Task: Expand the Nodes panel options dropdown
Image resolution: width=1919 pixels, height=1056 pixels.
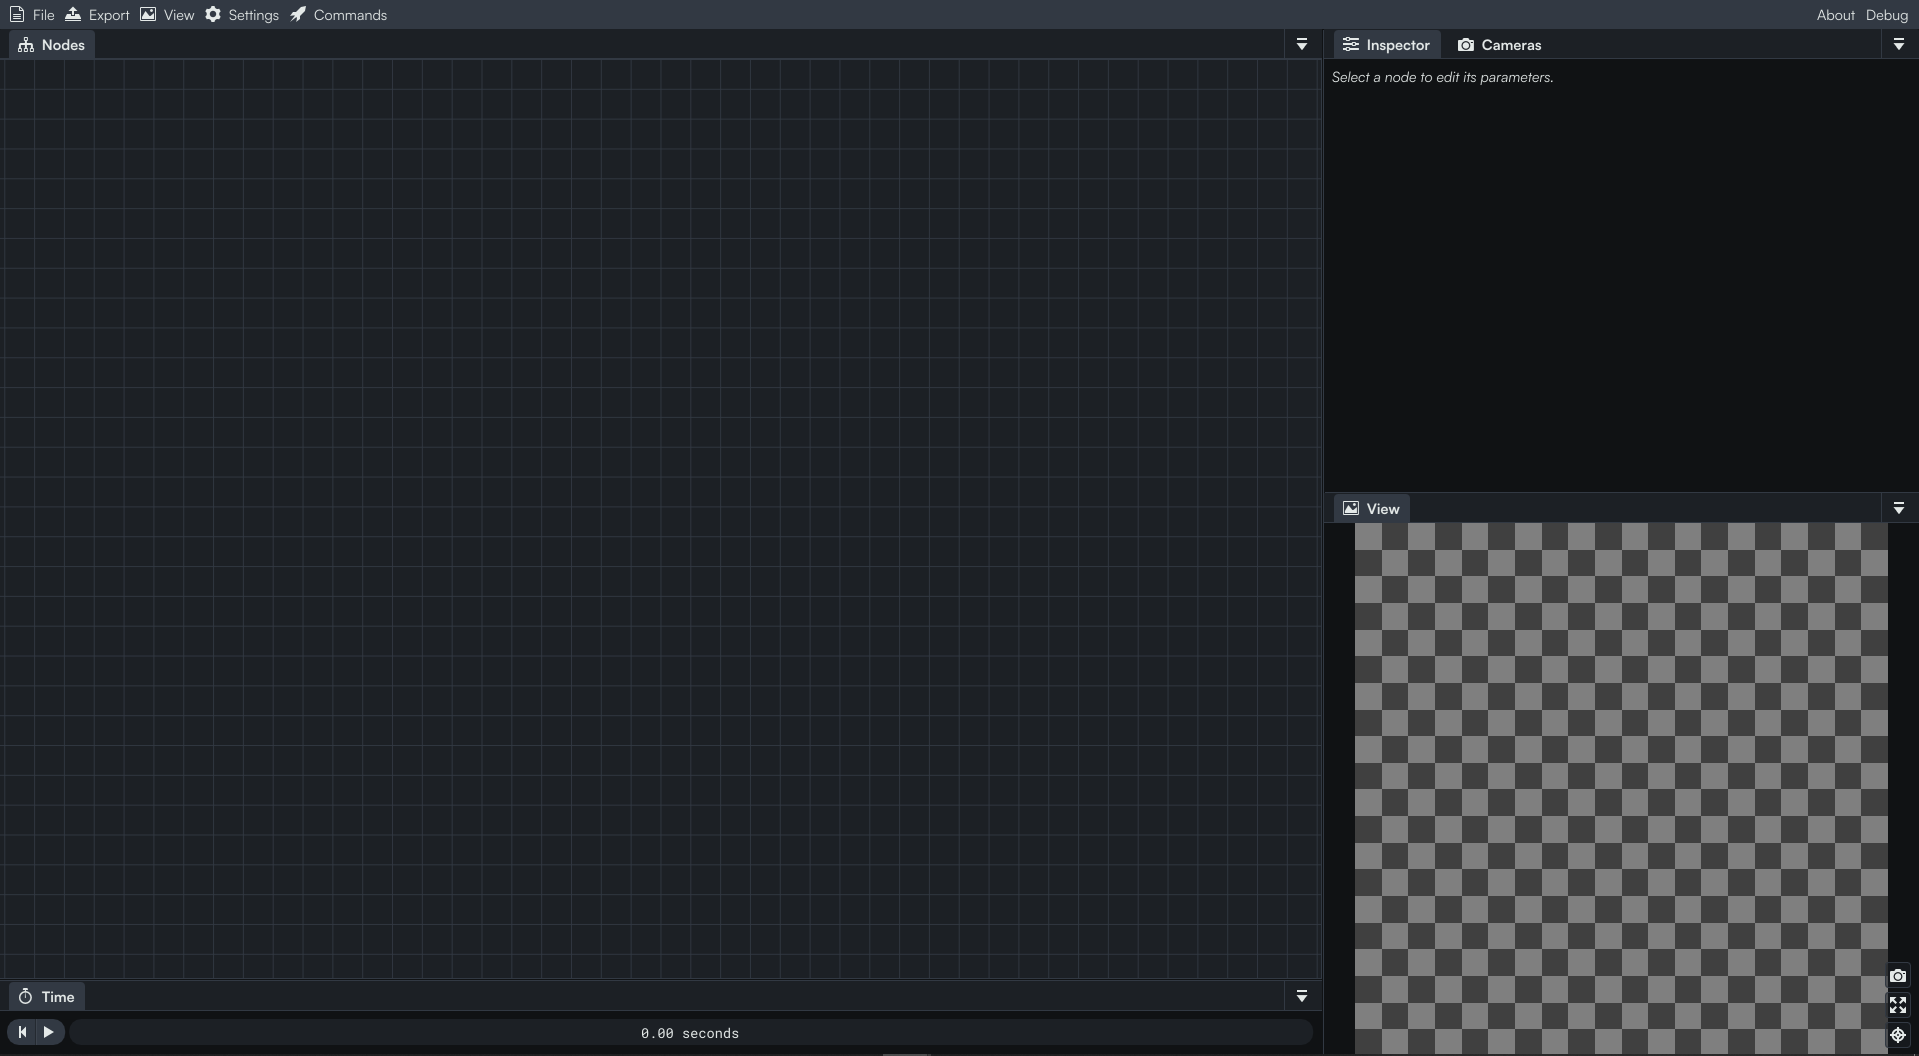Action: coord(1301,45)
